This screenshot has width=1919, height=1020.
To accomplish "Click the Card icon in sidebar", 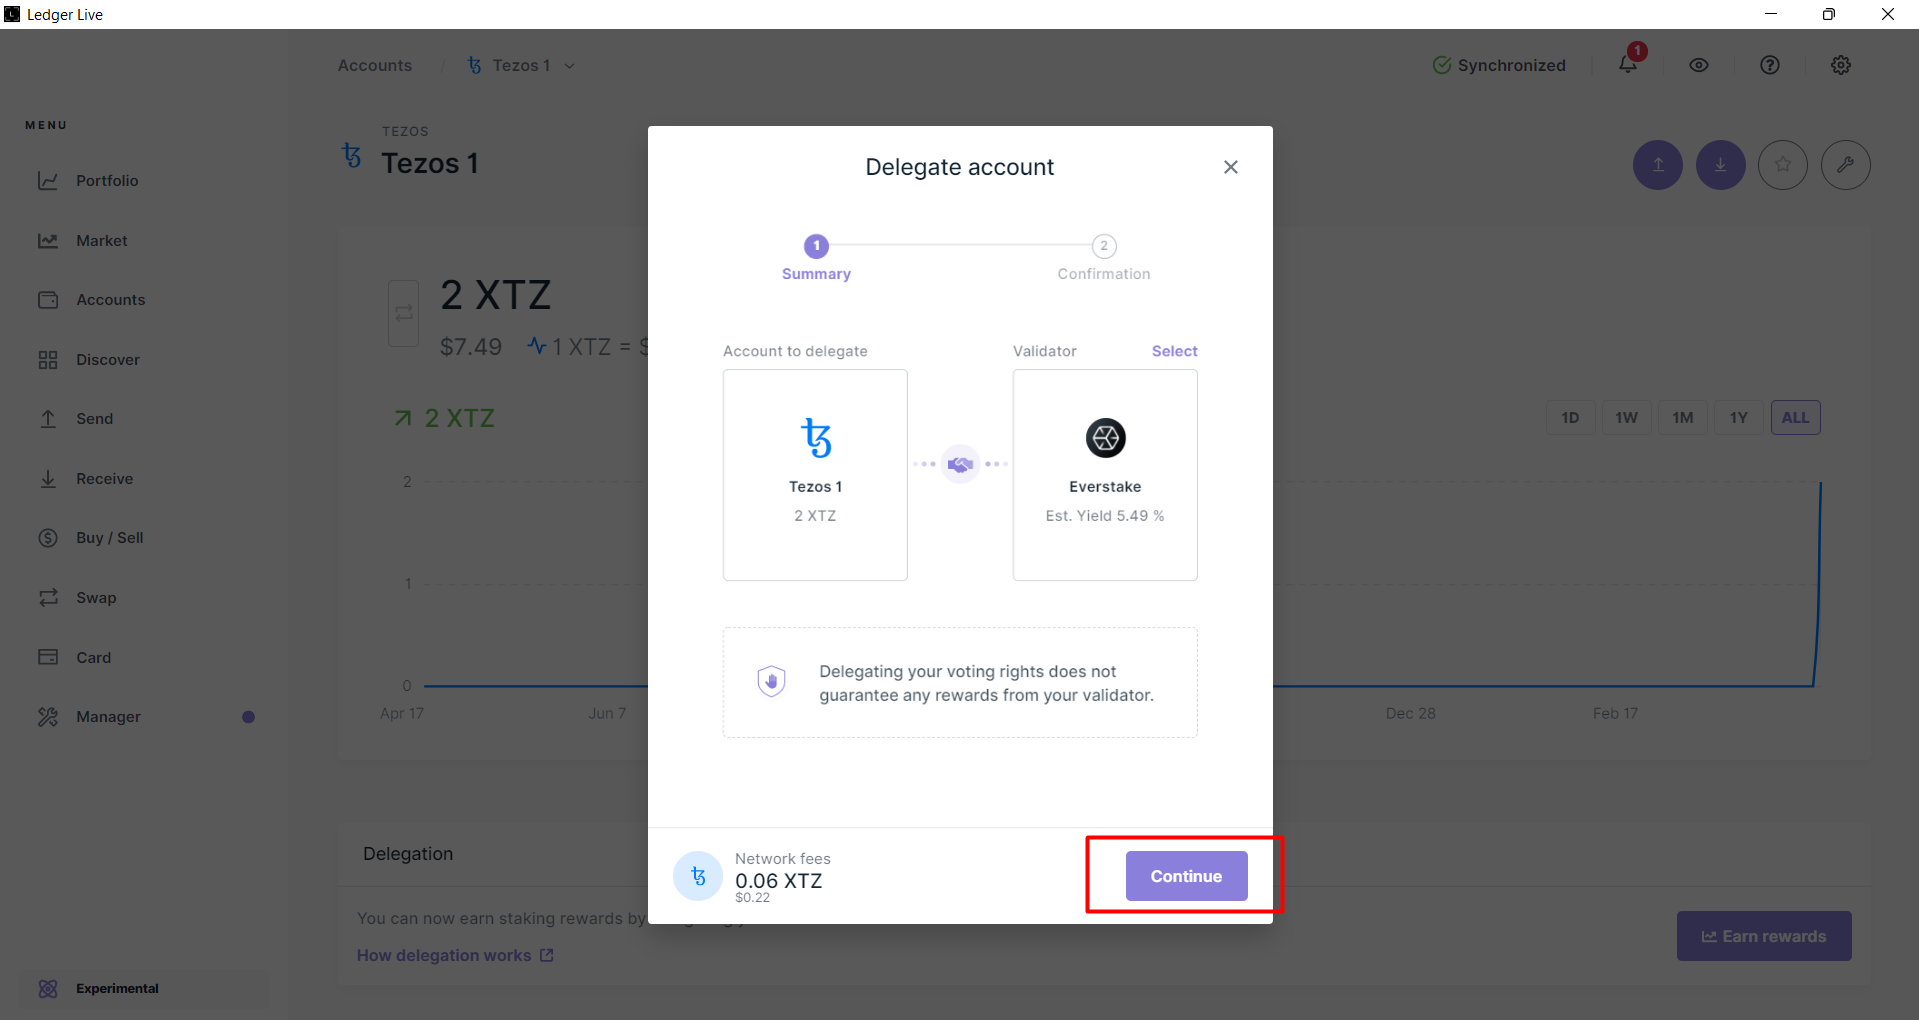I will point(48,657).
